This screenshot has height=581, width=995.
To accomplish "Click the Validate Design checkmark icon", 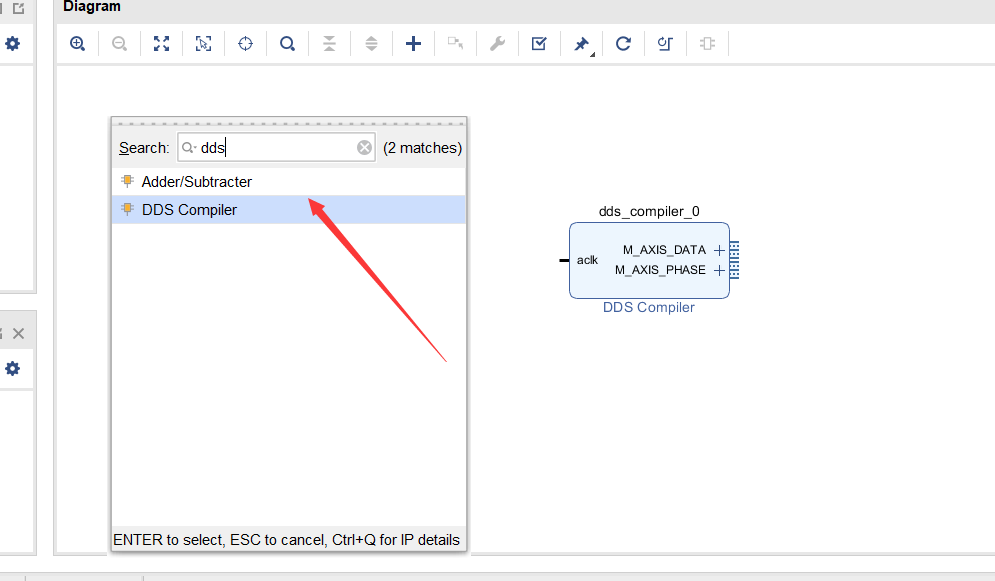I will click(x=539, y=44).
